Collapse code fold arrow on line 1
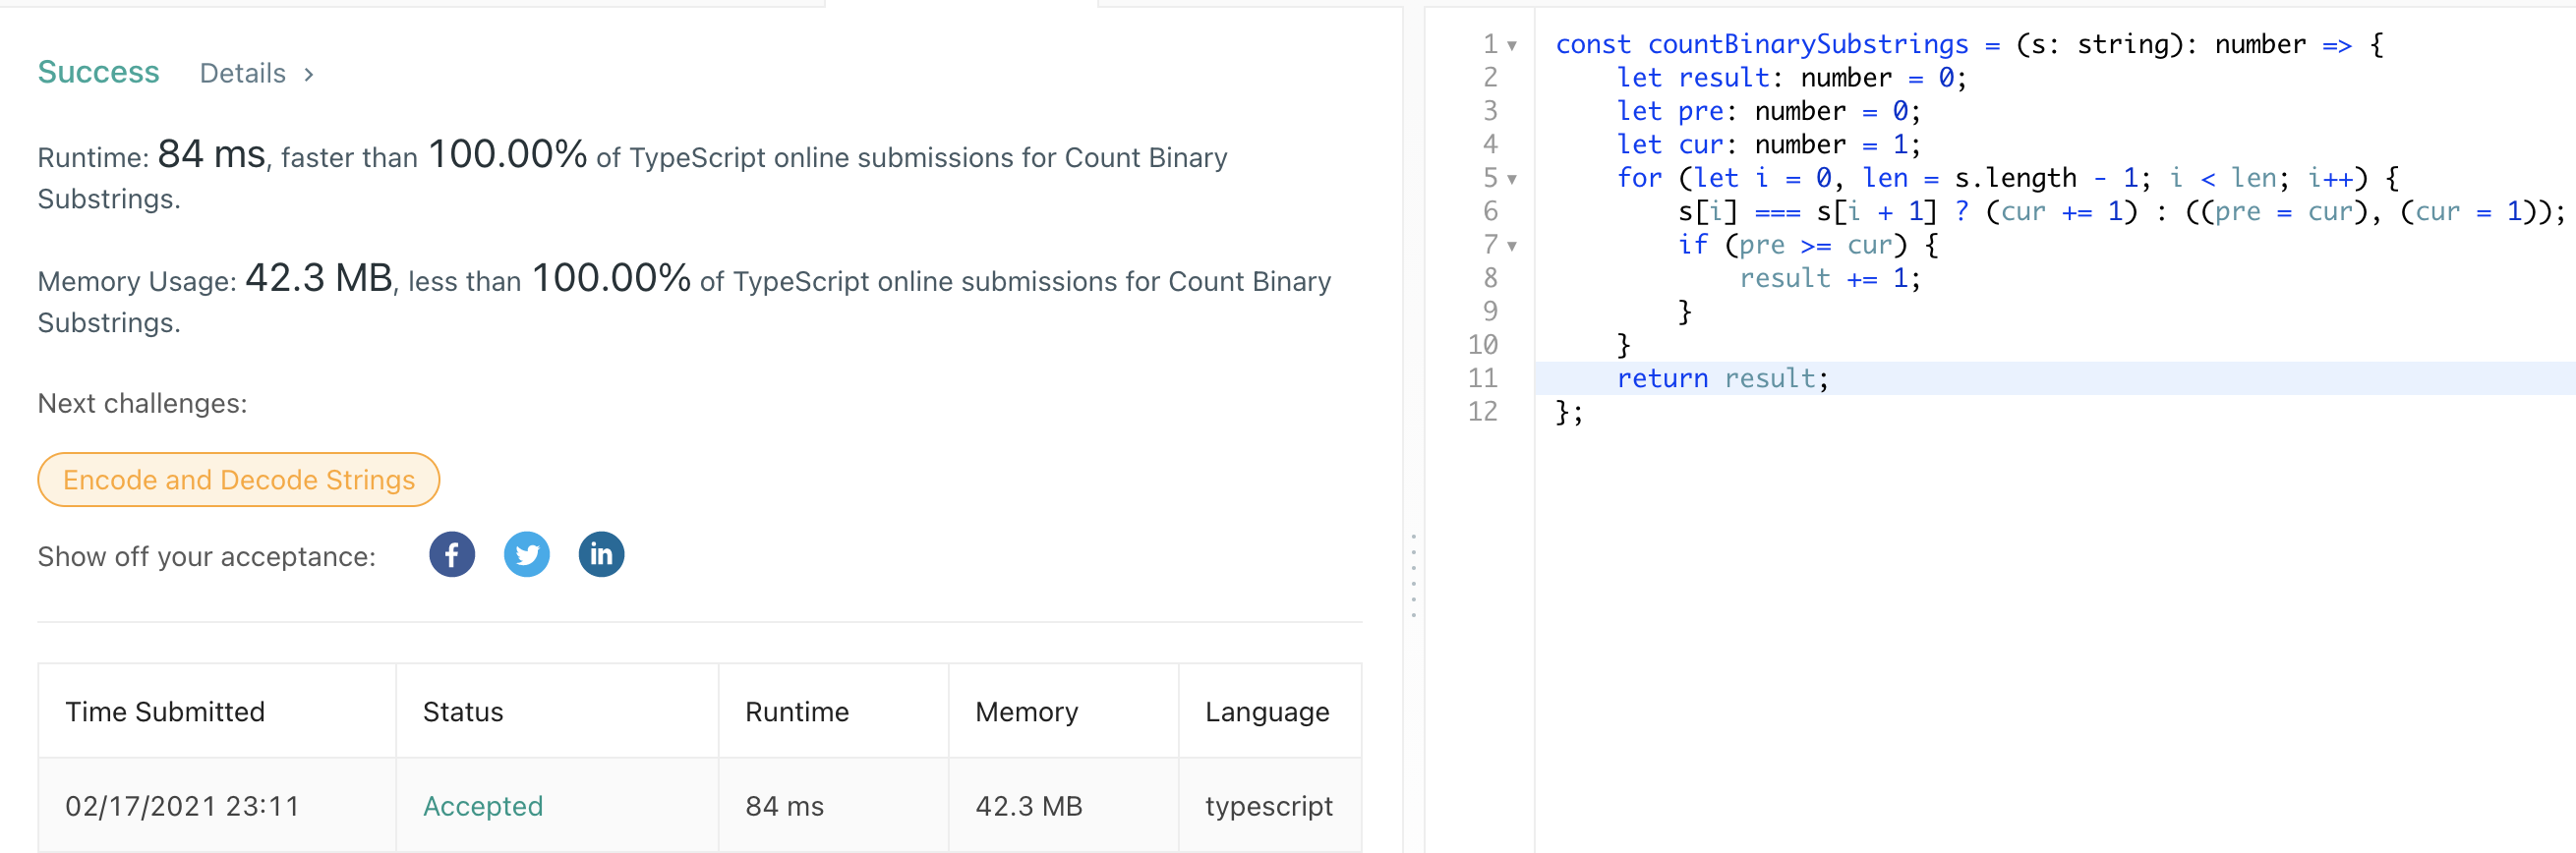 (x=1512, y=46)
